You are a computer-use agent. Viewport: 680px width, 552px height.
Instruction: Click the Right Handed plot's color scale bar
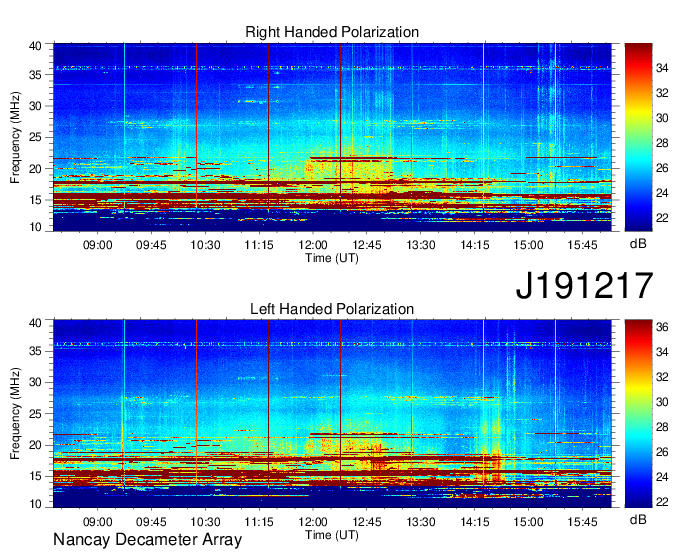point(638,137)
